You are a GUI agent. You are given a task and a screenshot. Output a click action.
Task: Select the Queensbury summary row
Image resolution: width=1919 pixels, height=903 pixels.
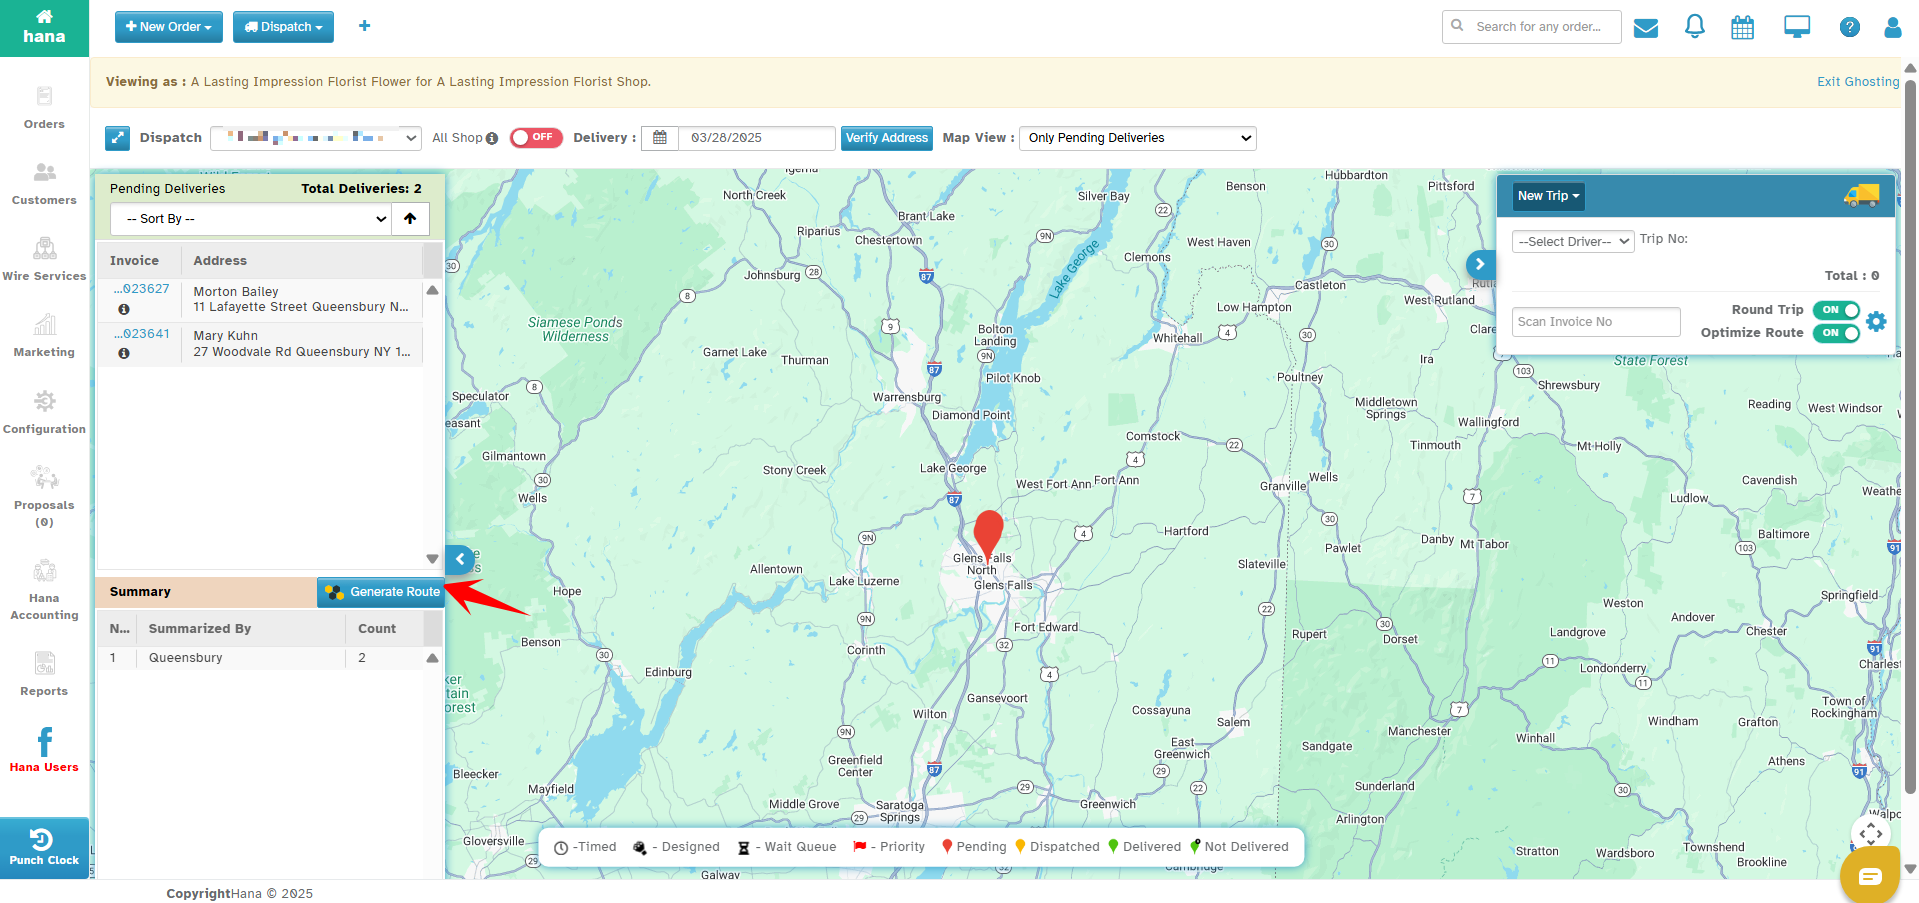pos(260,658)
